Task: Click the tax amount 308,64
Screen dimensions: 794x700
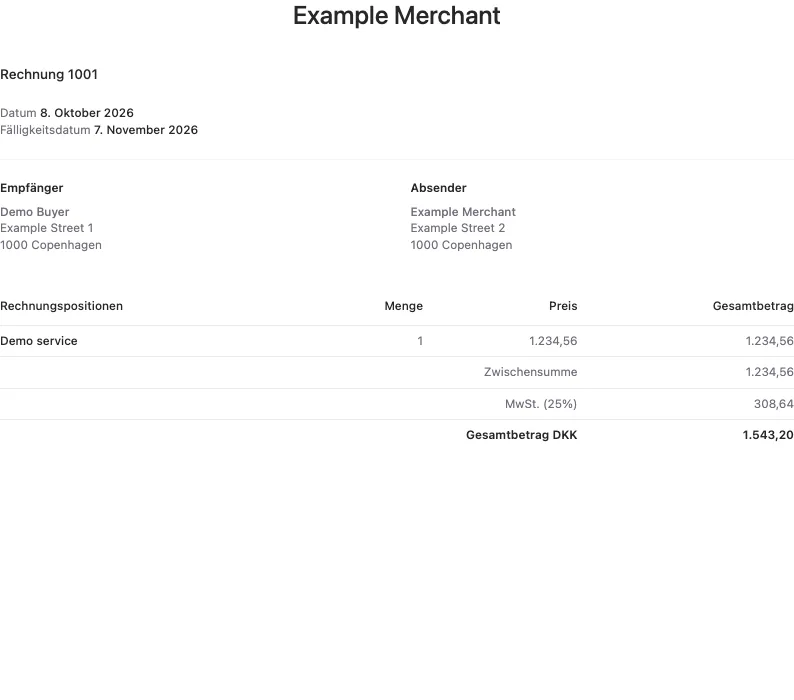Action: point(773,404)
